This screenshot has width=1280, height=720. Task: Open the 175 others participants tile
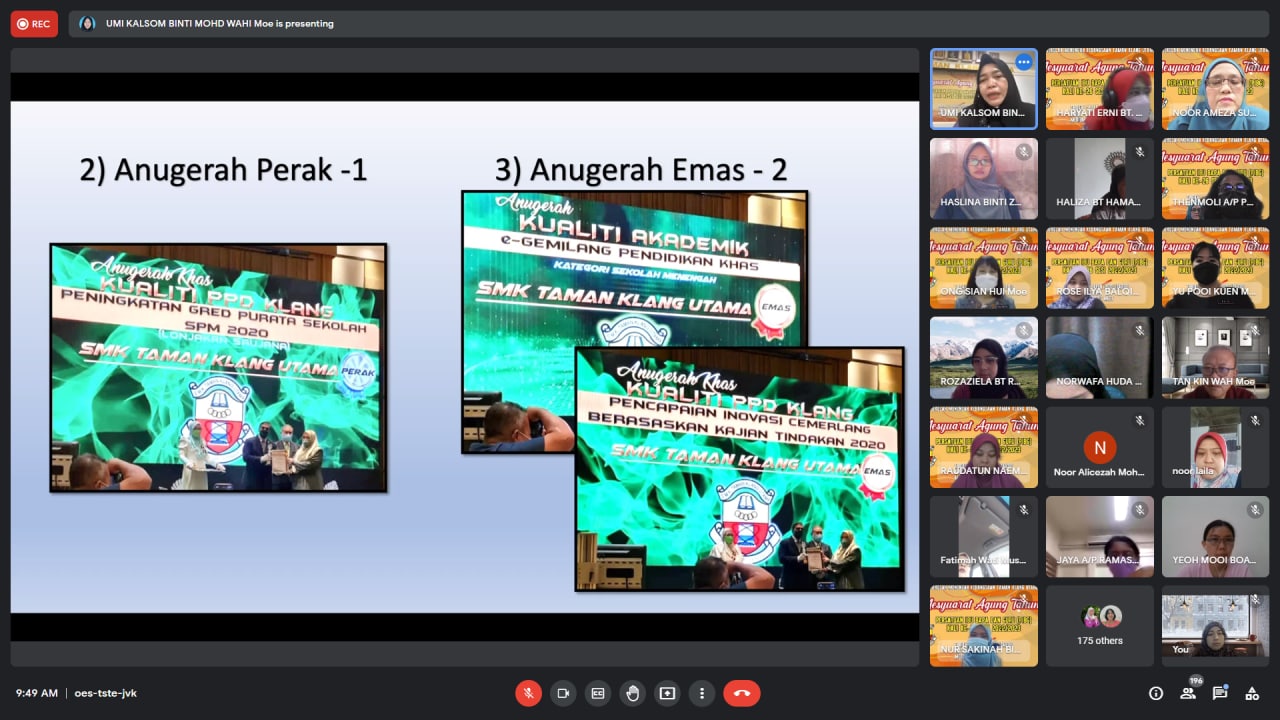coord(1100,626)
